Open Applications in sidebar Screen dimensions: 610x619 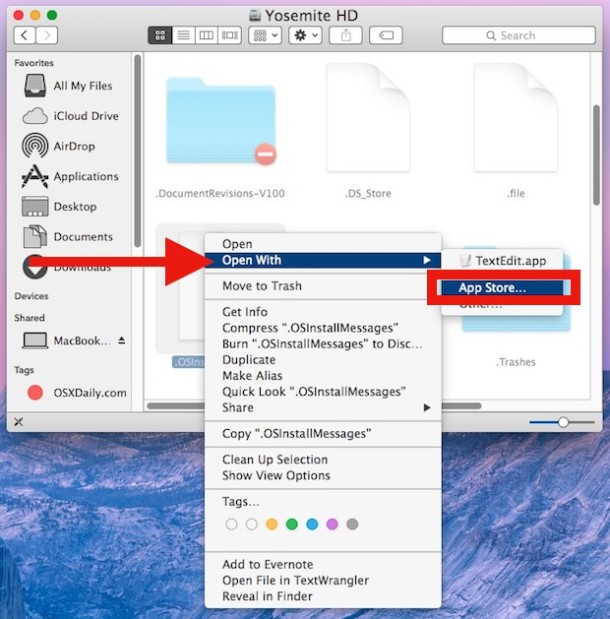(70, 176)
